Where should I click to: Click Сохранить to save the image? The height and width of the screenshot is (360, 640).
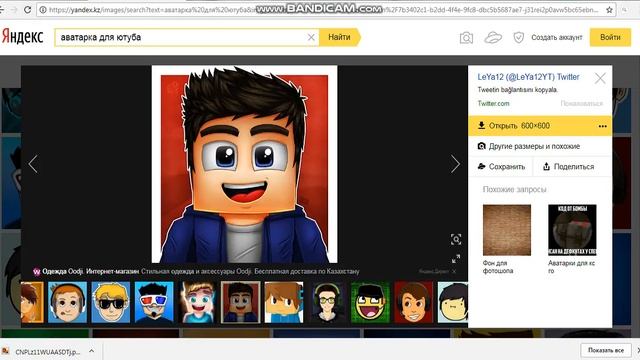click(501, 167)
